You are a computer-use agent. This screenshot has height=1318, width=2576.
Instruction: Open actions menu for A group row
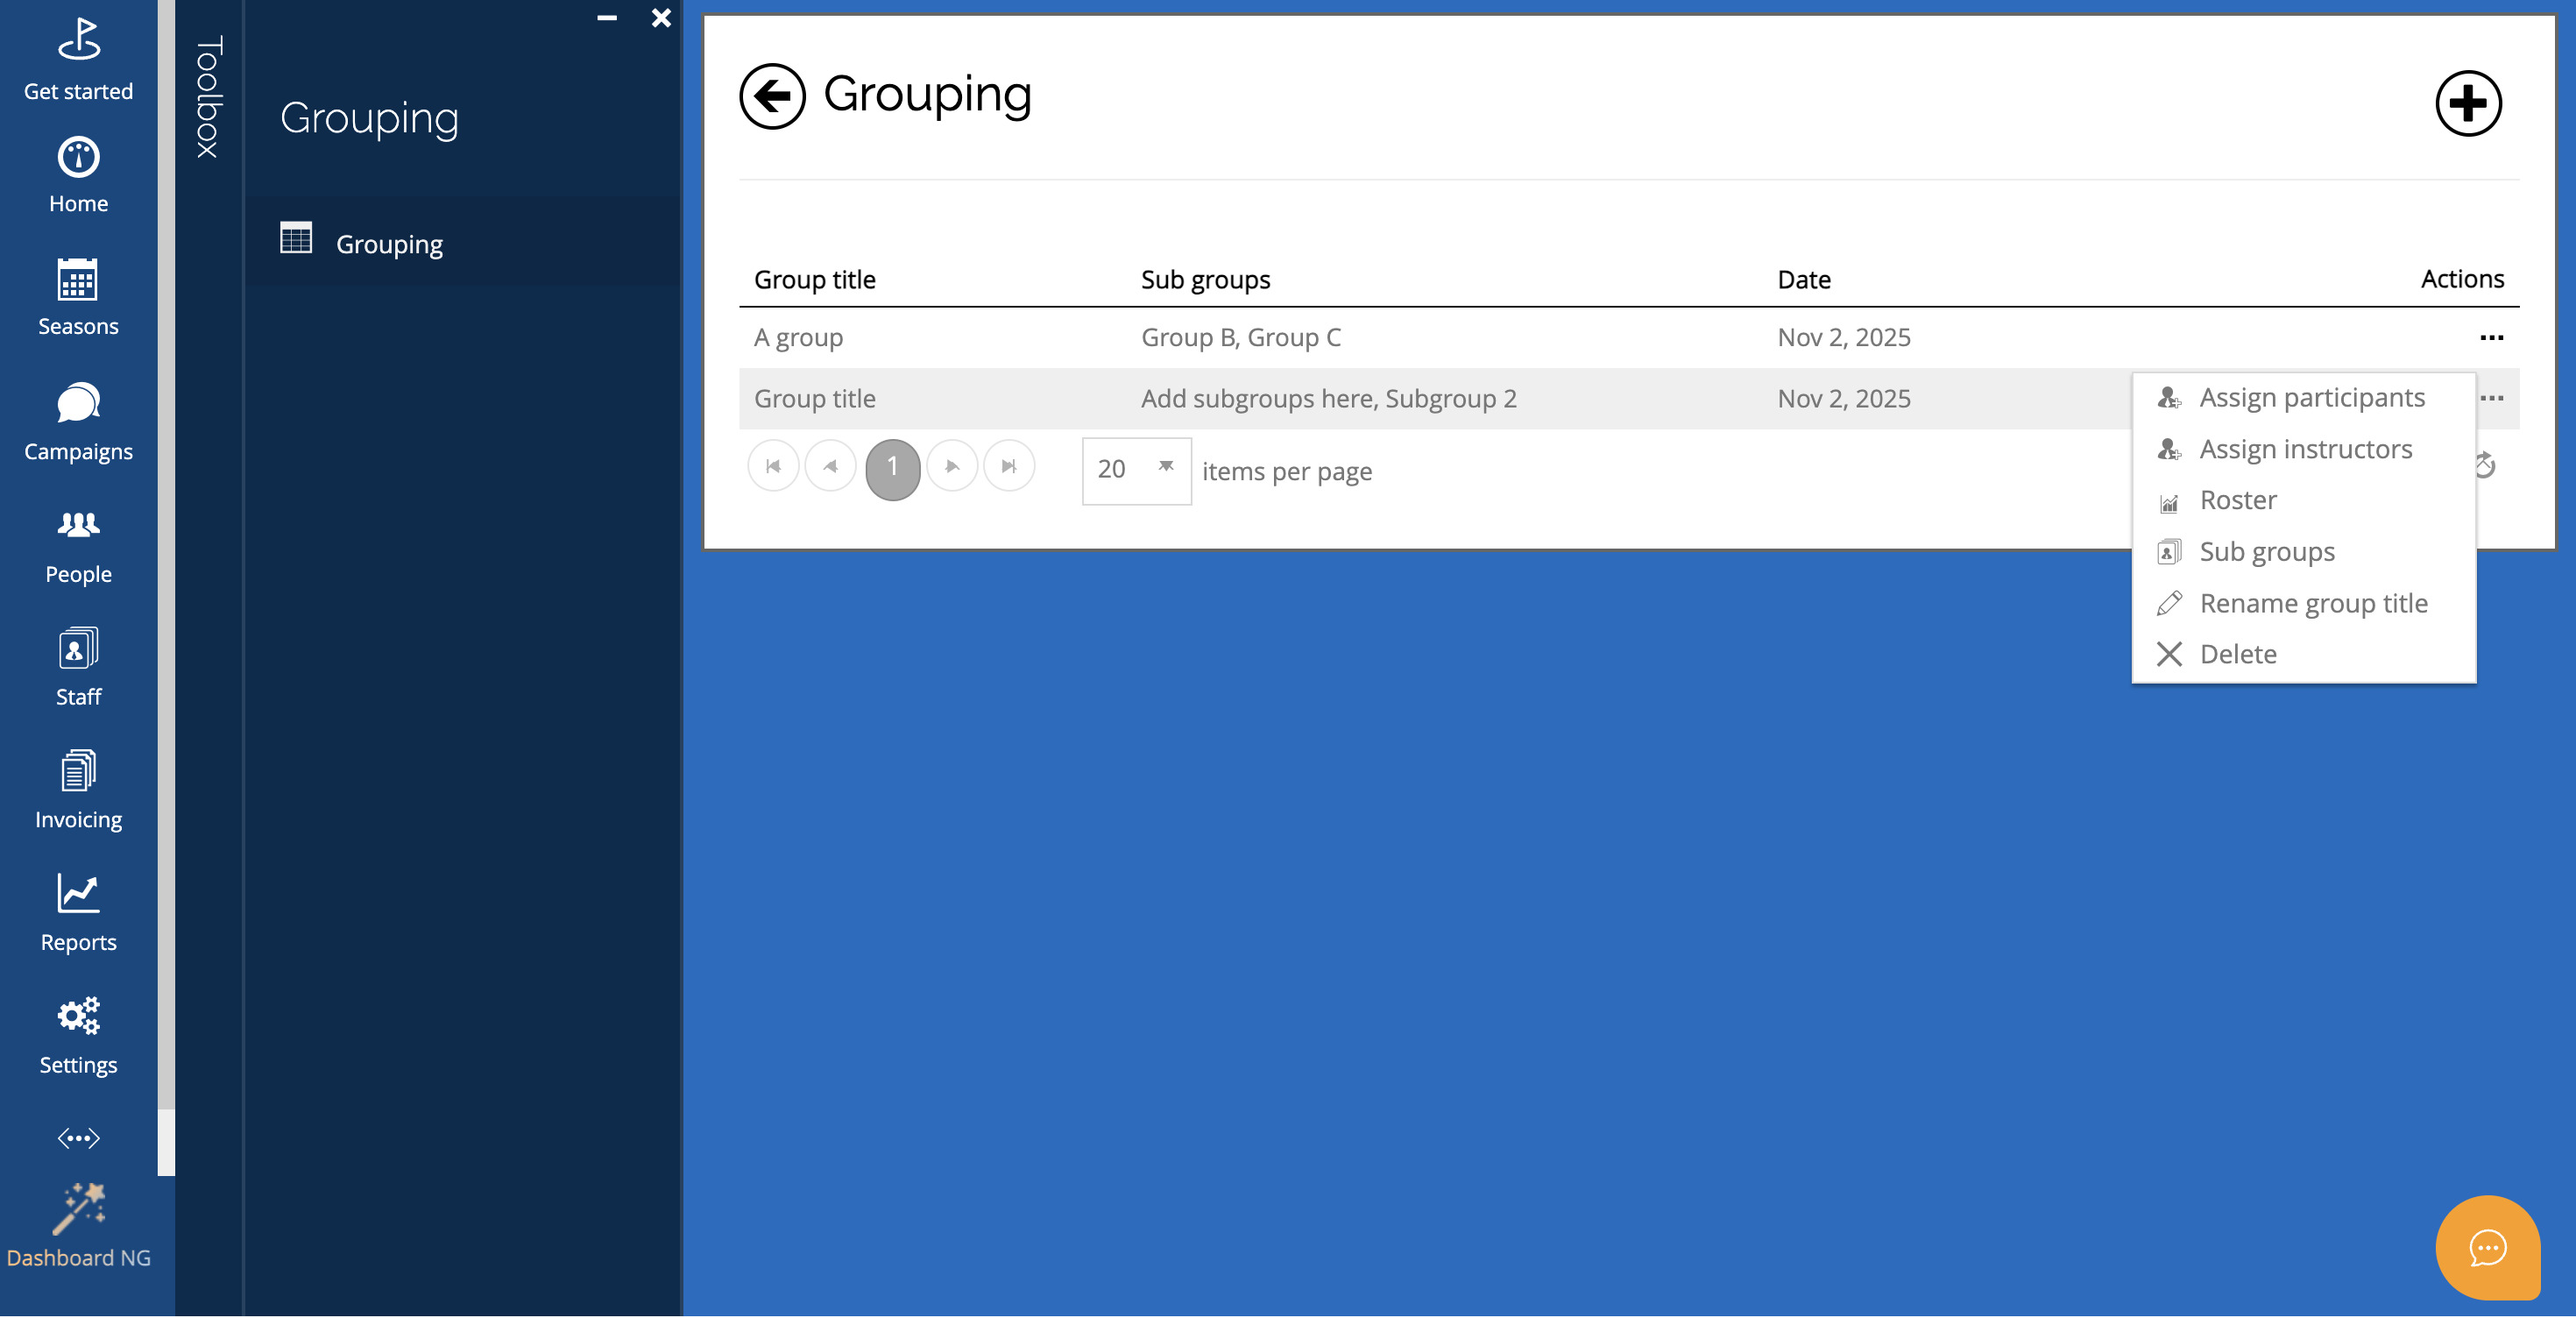pos(2490,338)
